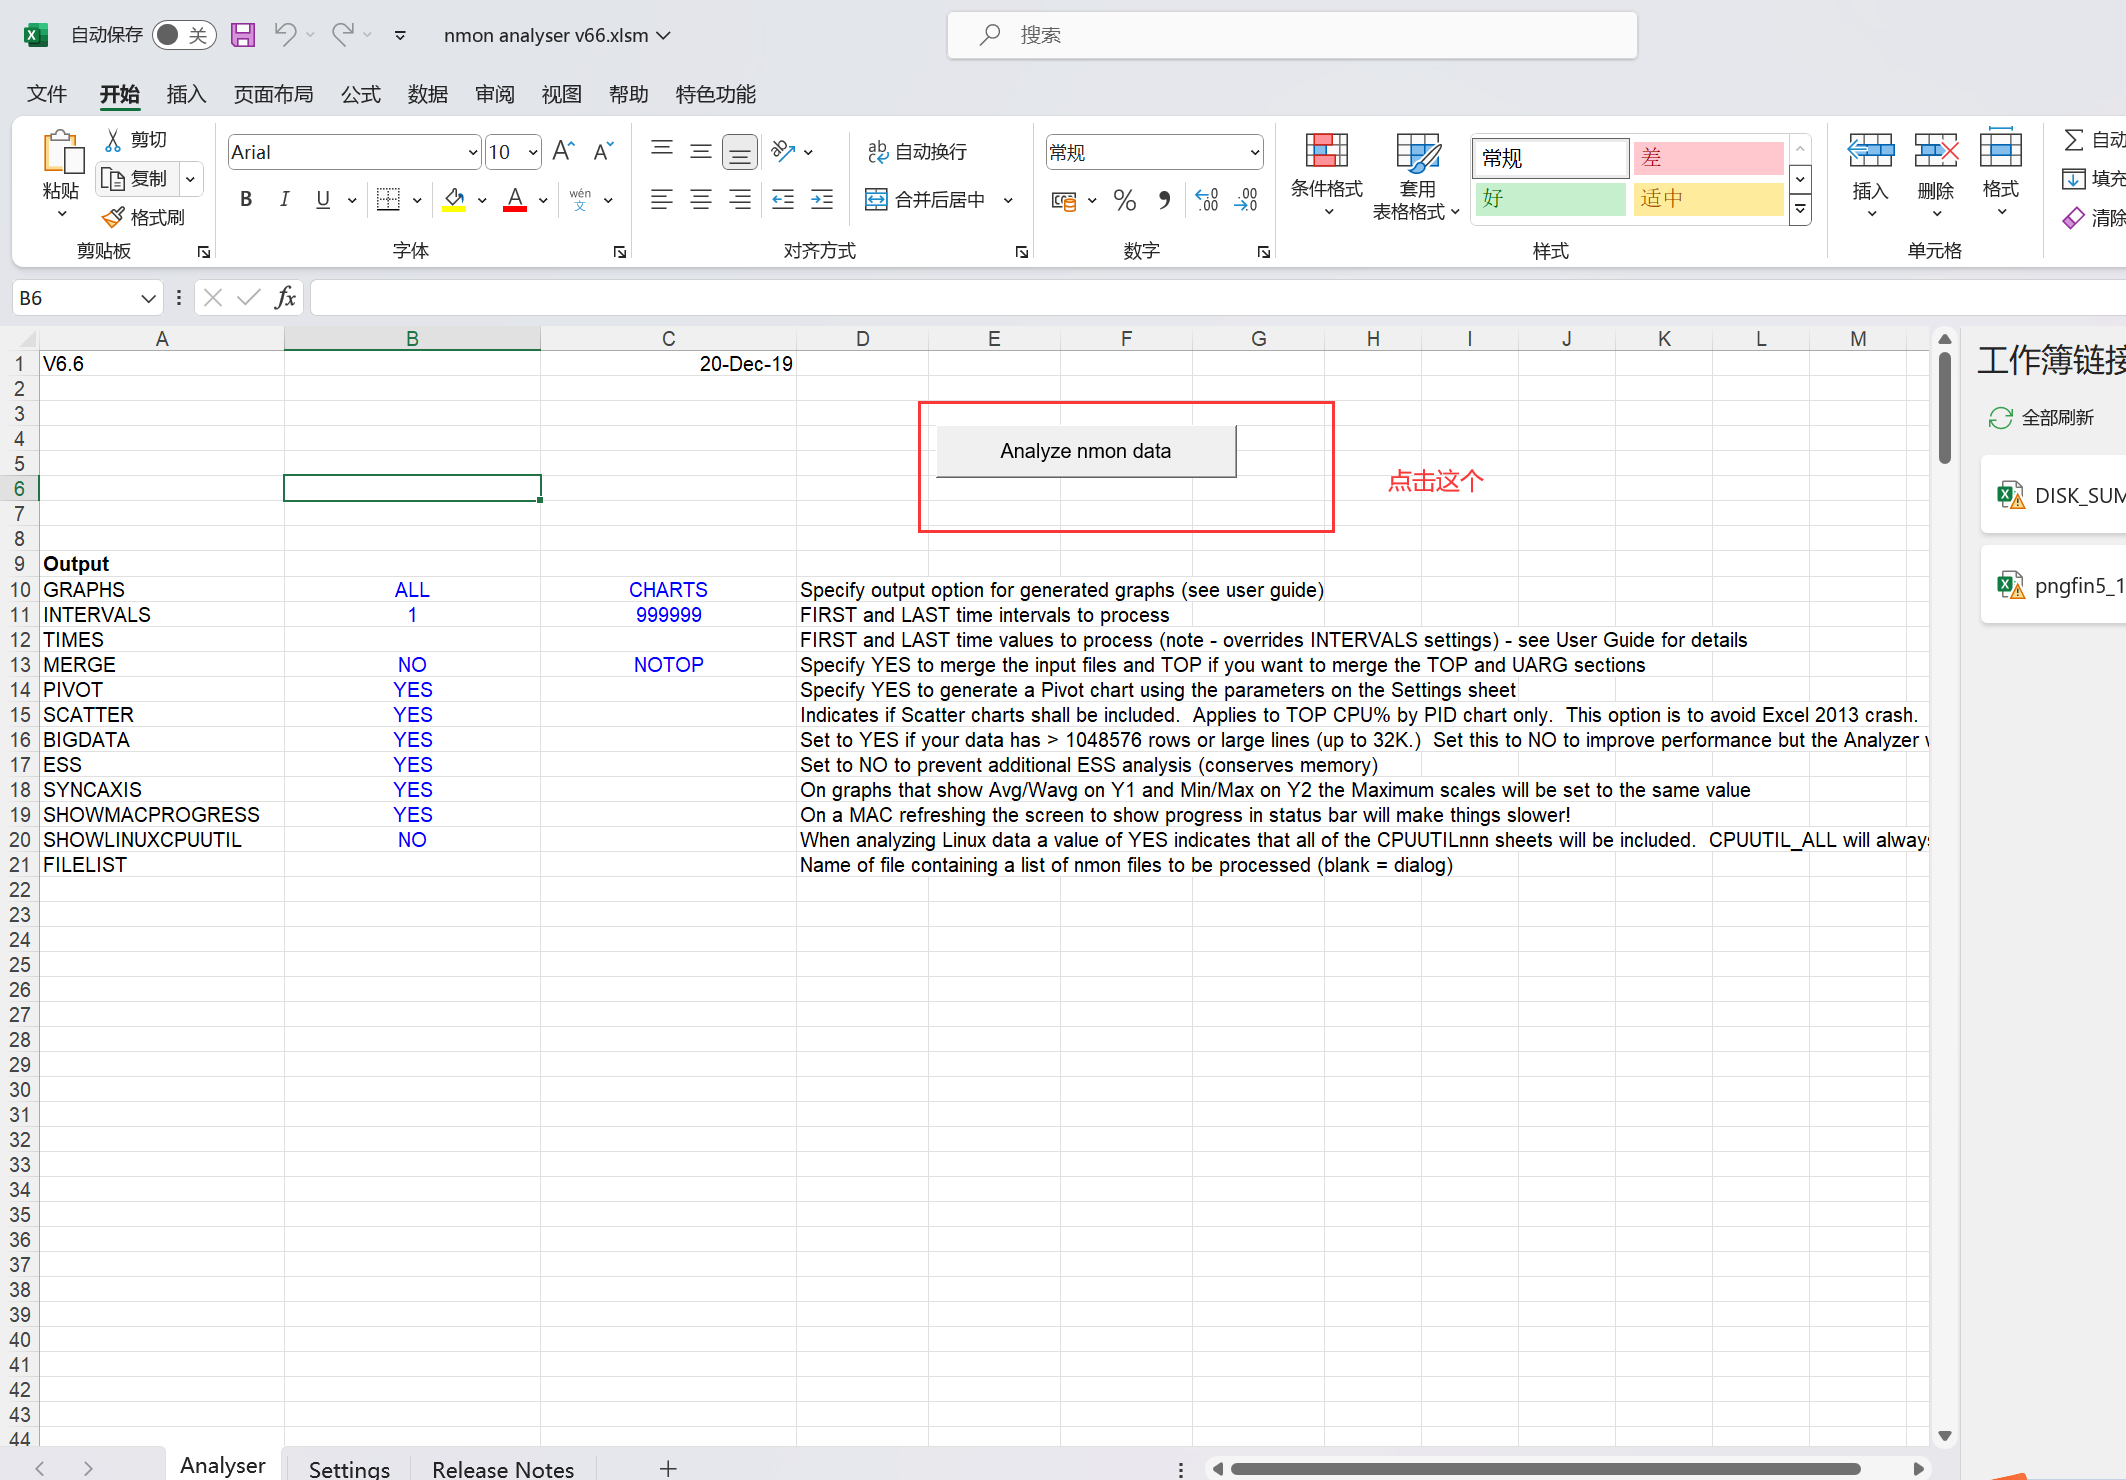Click the increase font size icon
The image size is (2126, 1480).
click(563, 152)
